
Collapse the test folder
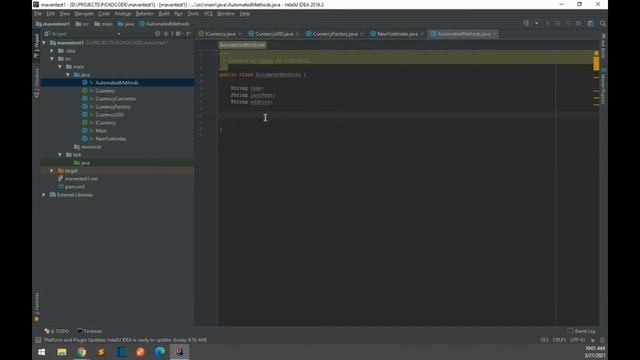click(60, 155)
